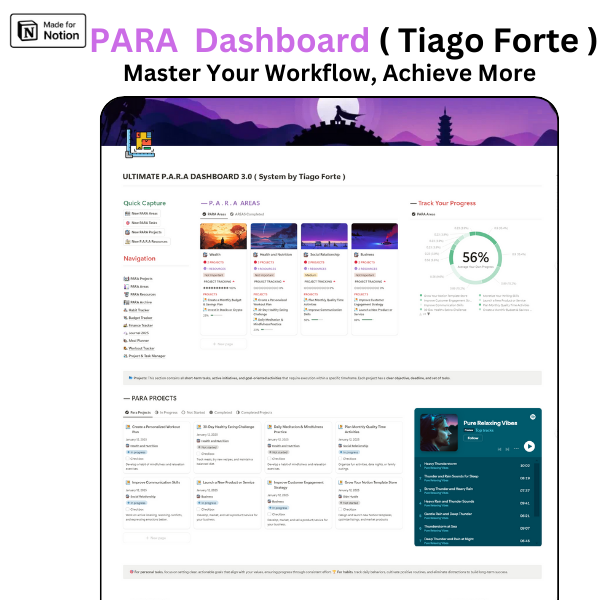Click the icon beside the Business card title
The width and height of the screenshot is (600, 600).
(x=356, y=254)
